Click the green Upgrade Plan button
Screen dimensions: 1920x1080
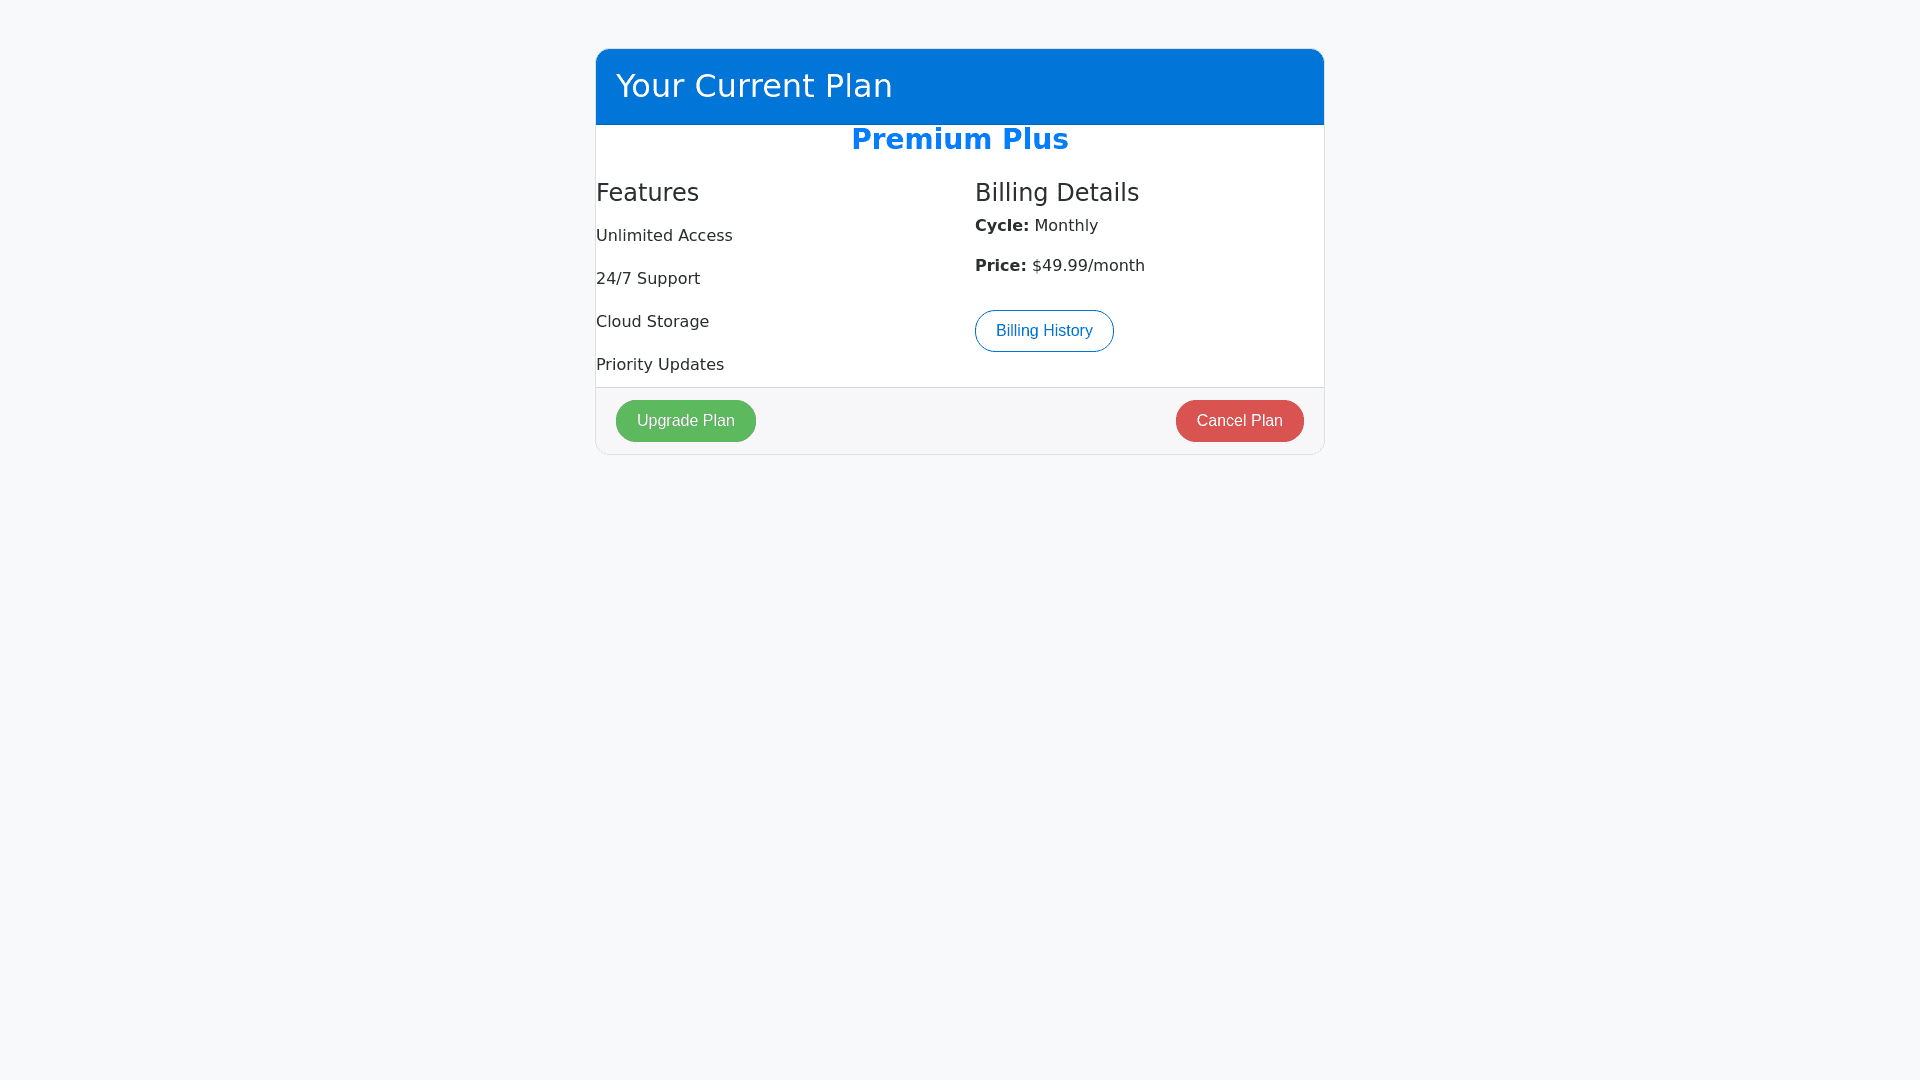coord(686,421)
